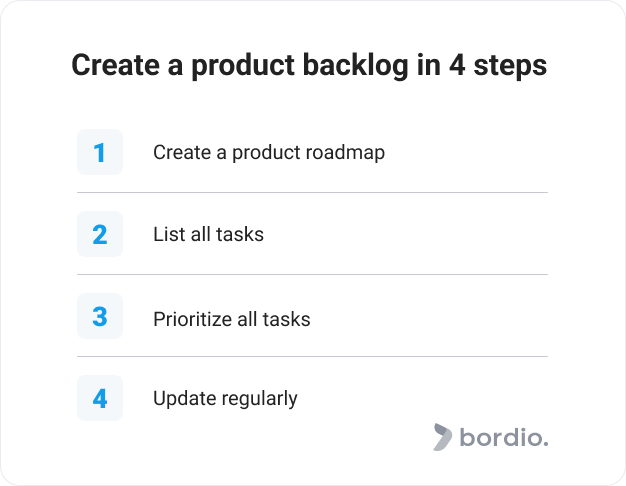Click the blue number 3 badge

100,316
